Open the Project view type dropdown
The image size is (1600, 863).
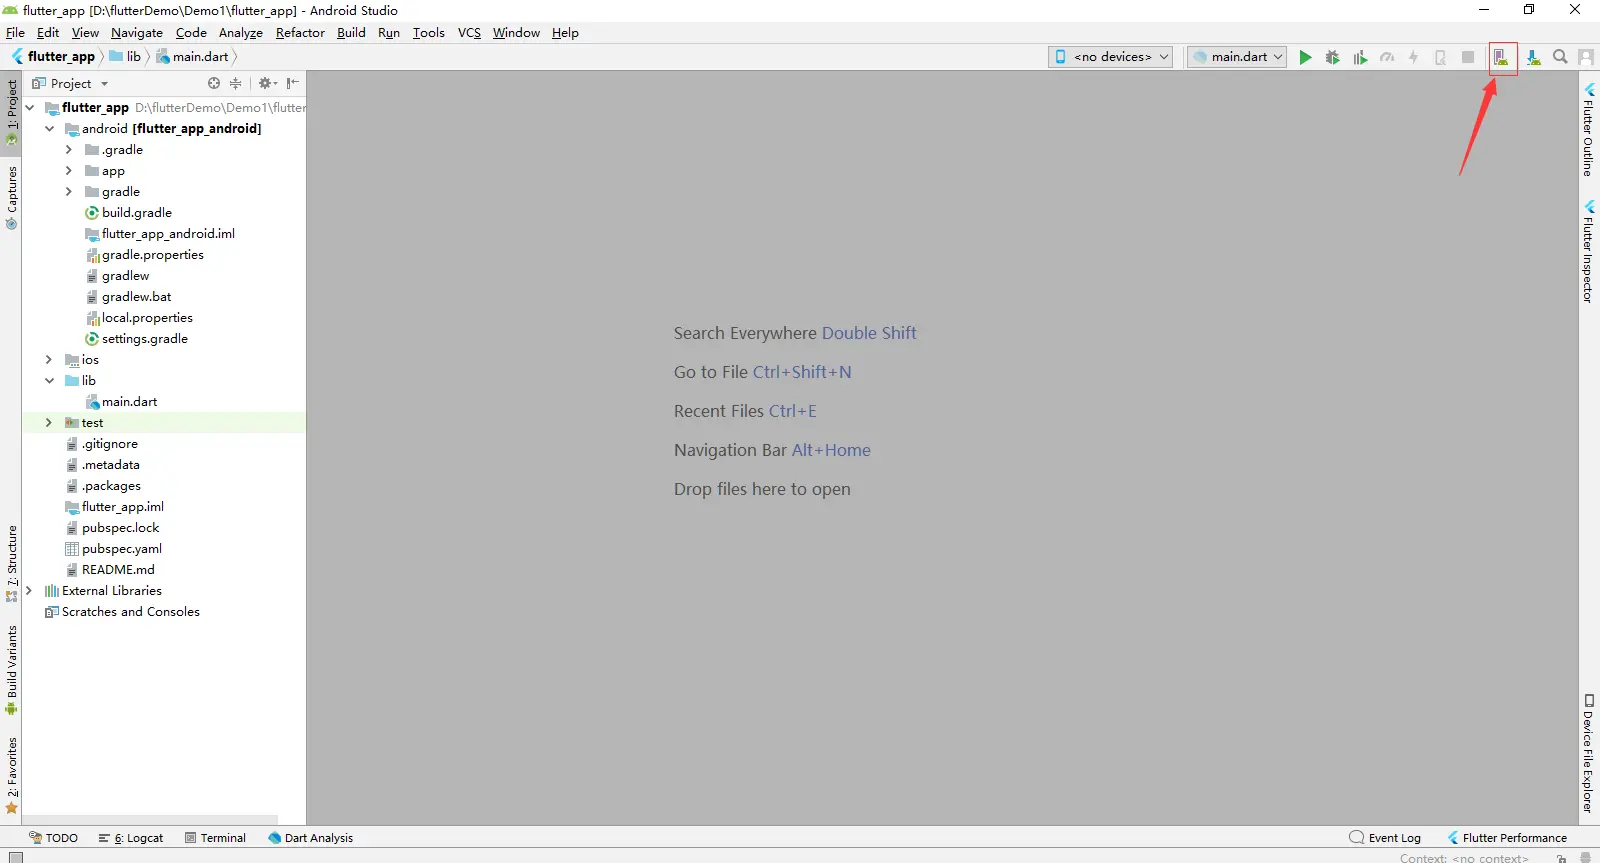point(69,83)
